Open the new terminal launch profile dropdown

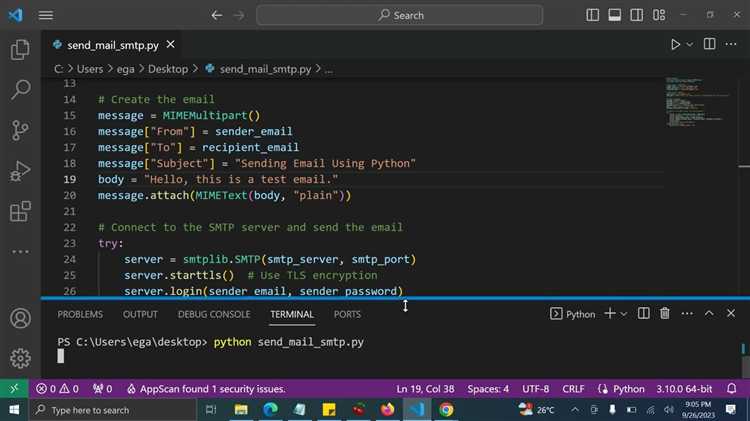tap(624, 314)
